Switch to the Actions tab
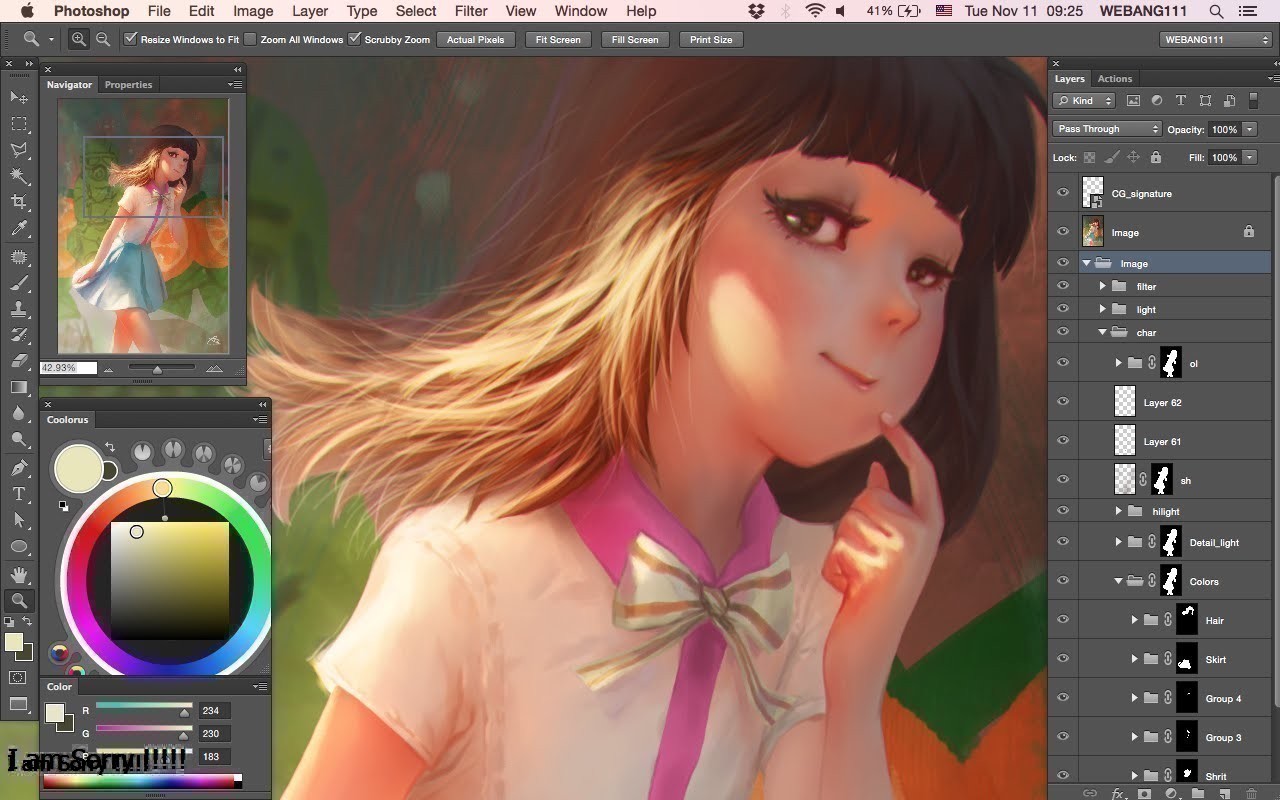Image resolution: width=1280 pixels, height=800 pixels. coord(1114,78)
